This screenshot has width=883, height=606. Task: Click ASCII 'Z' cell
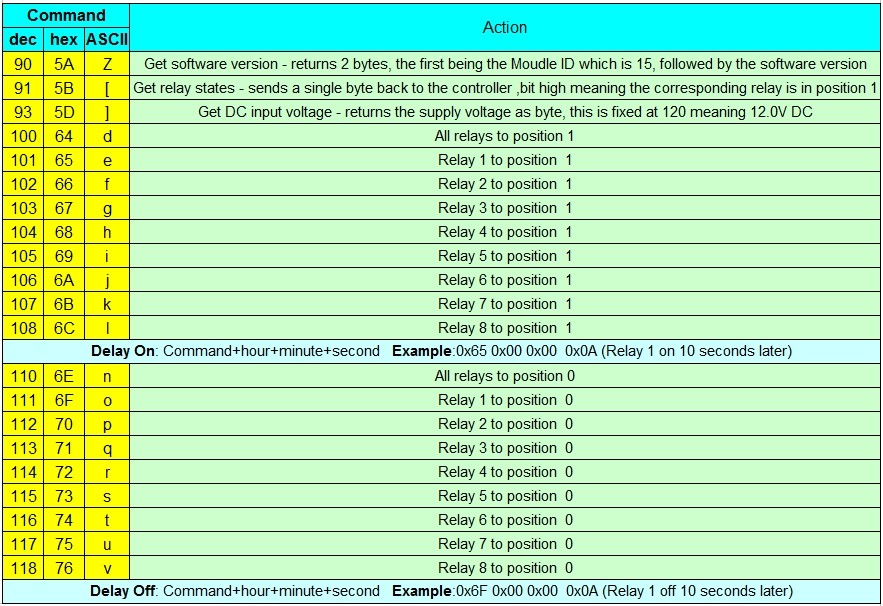point(107,64)
